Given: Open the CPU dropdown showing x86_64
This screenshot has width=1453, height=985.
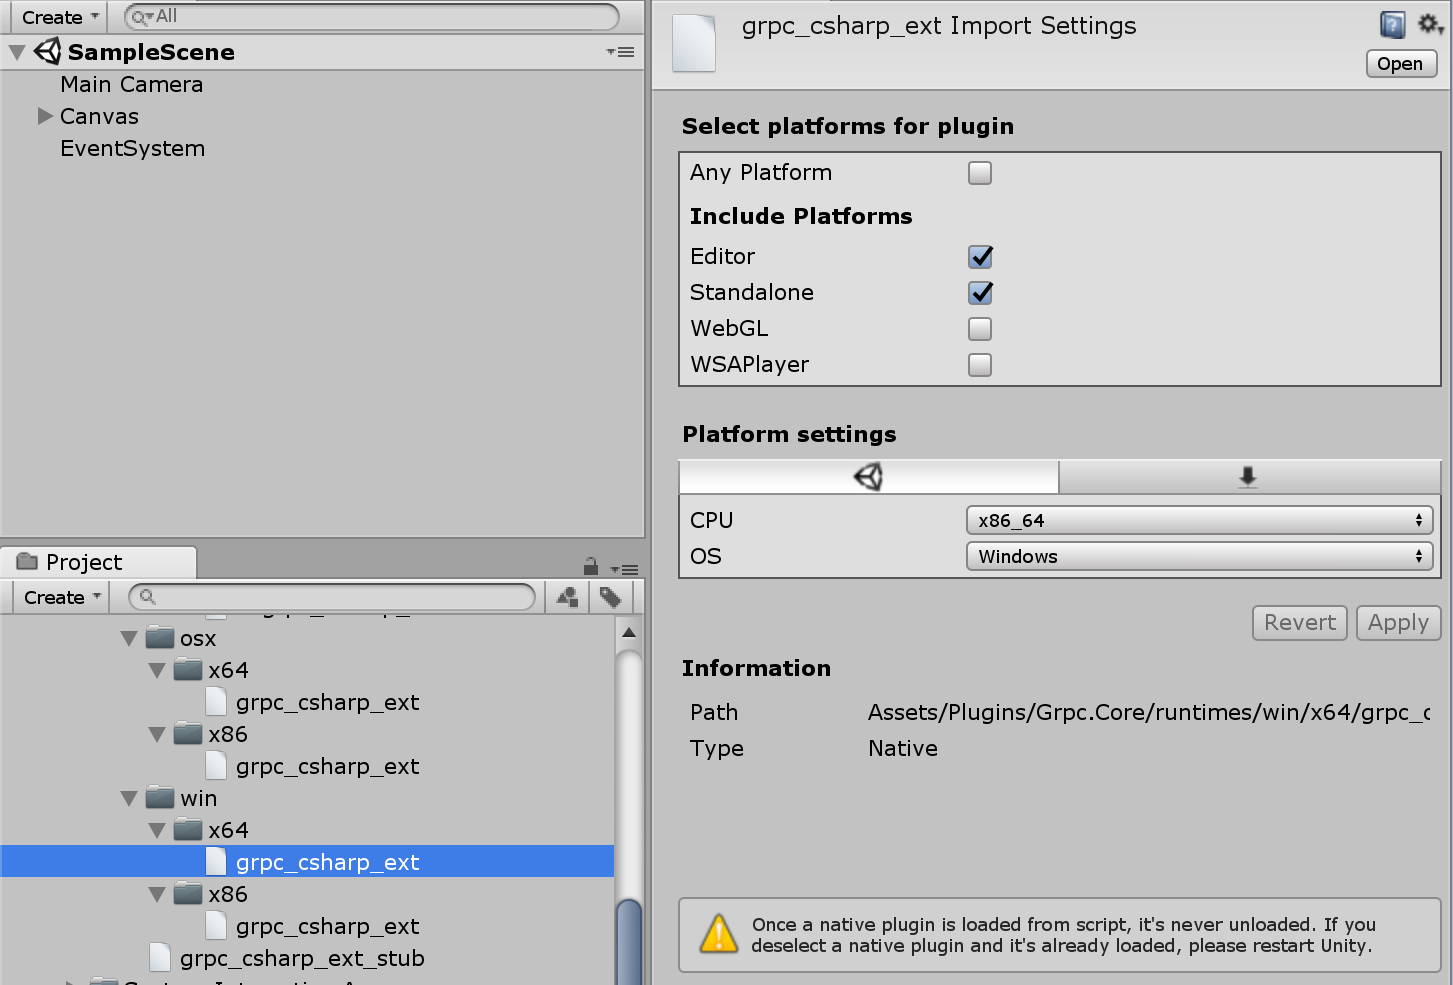Looking at the screenshot, I should coord(1198,519).
